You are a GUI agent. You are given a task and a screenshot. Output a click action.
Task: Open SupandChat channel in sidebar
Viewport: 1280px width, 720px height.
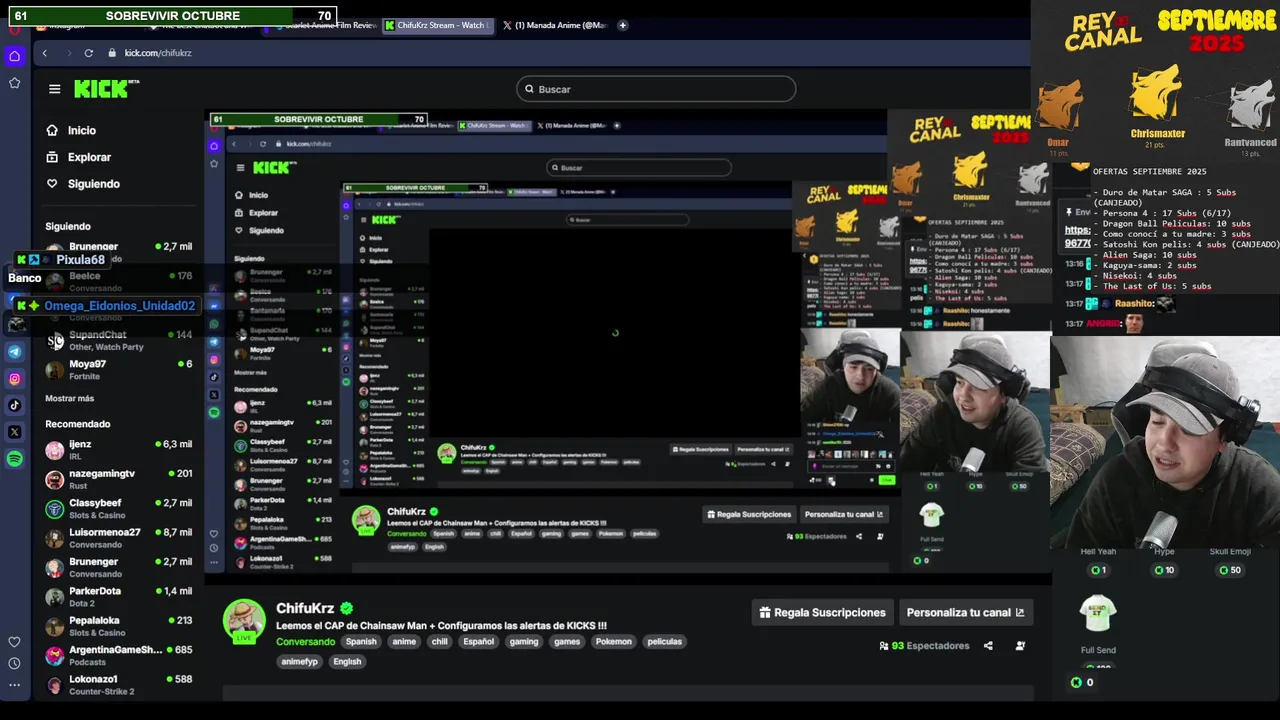click(118, 340)
